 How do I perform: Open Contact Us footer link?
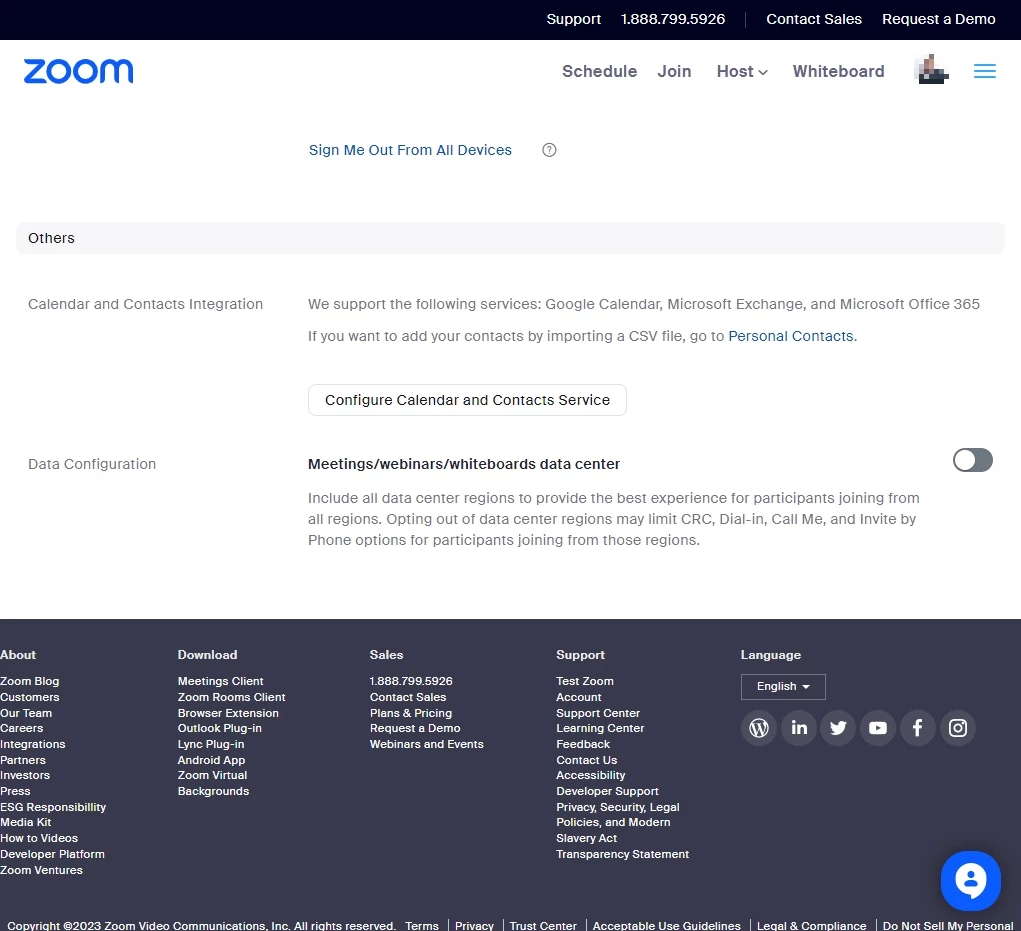(586, 760)
